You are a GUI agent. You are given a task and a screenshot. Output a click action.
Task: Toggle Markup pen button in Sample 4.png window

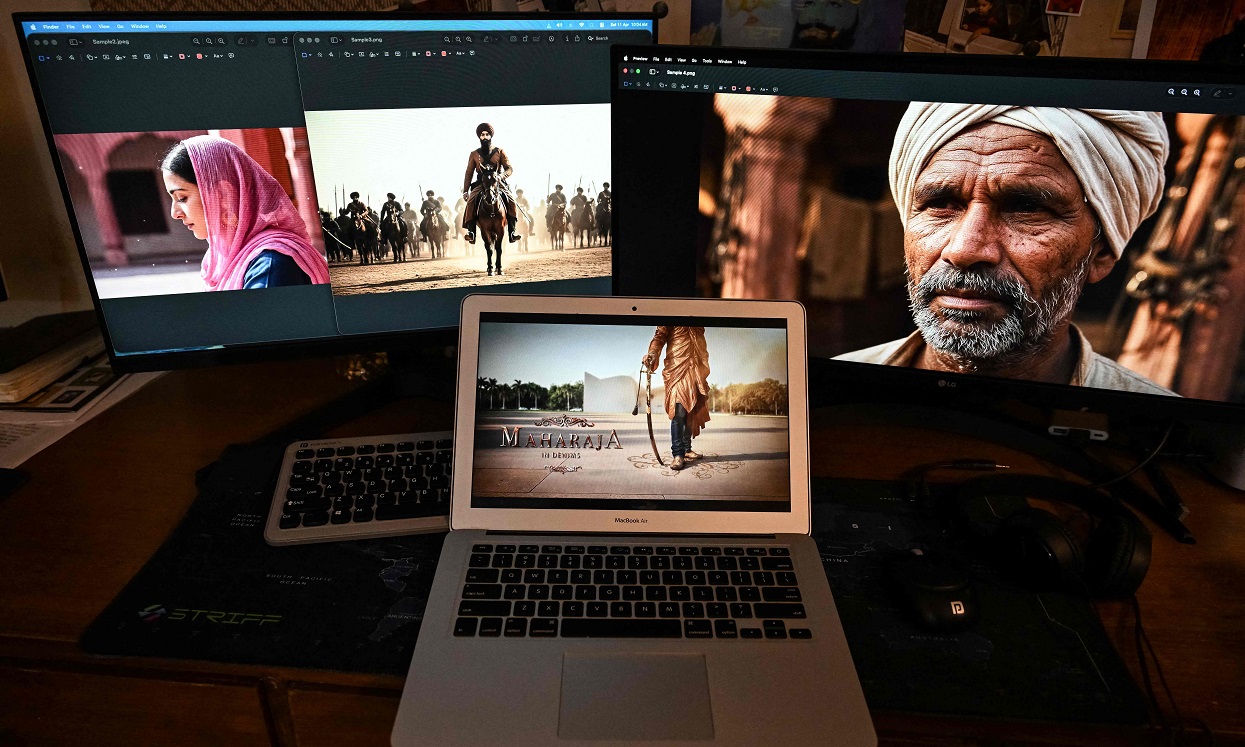click(x=1217, y=92)
